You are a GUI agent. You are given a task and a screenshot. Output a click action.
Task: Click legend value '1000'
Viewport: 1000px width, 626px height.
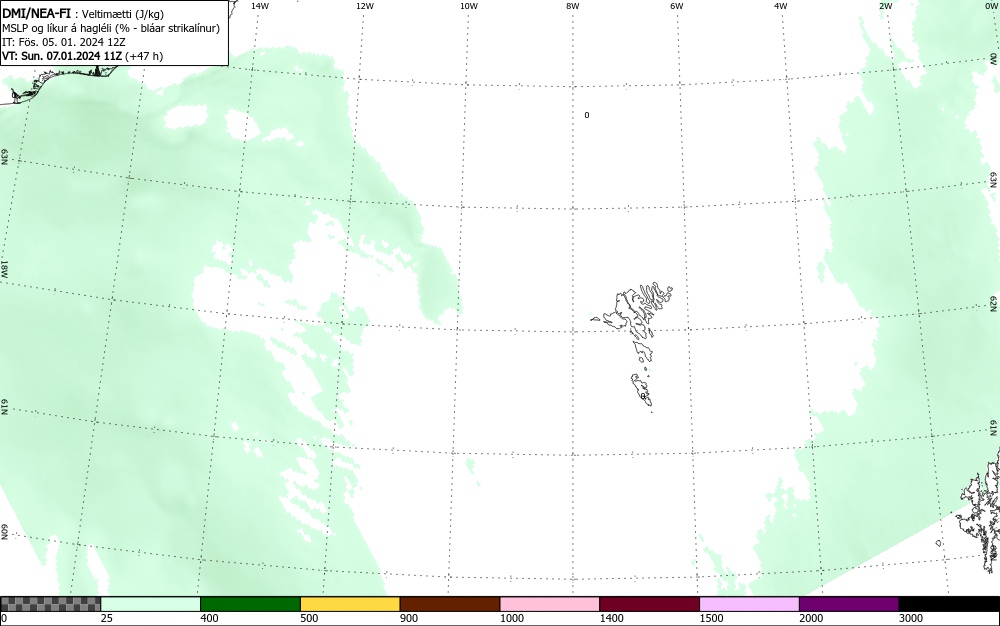[511, 618]
